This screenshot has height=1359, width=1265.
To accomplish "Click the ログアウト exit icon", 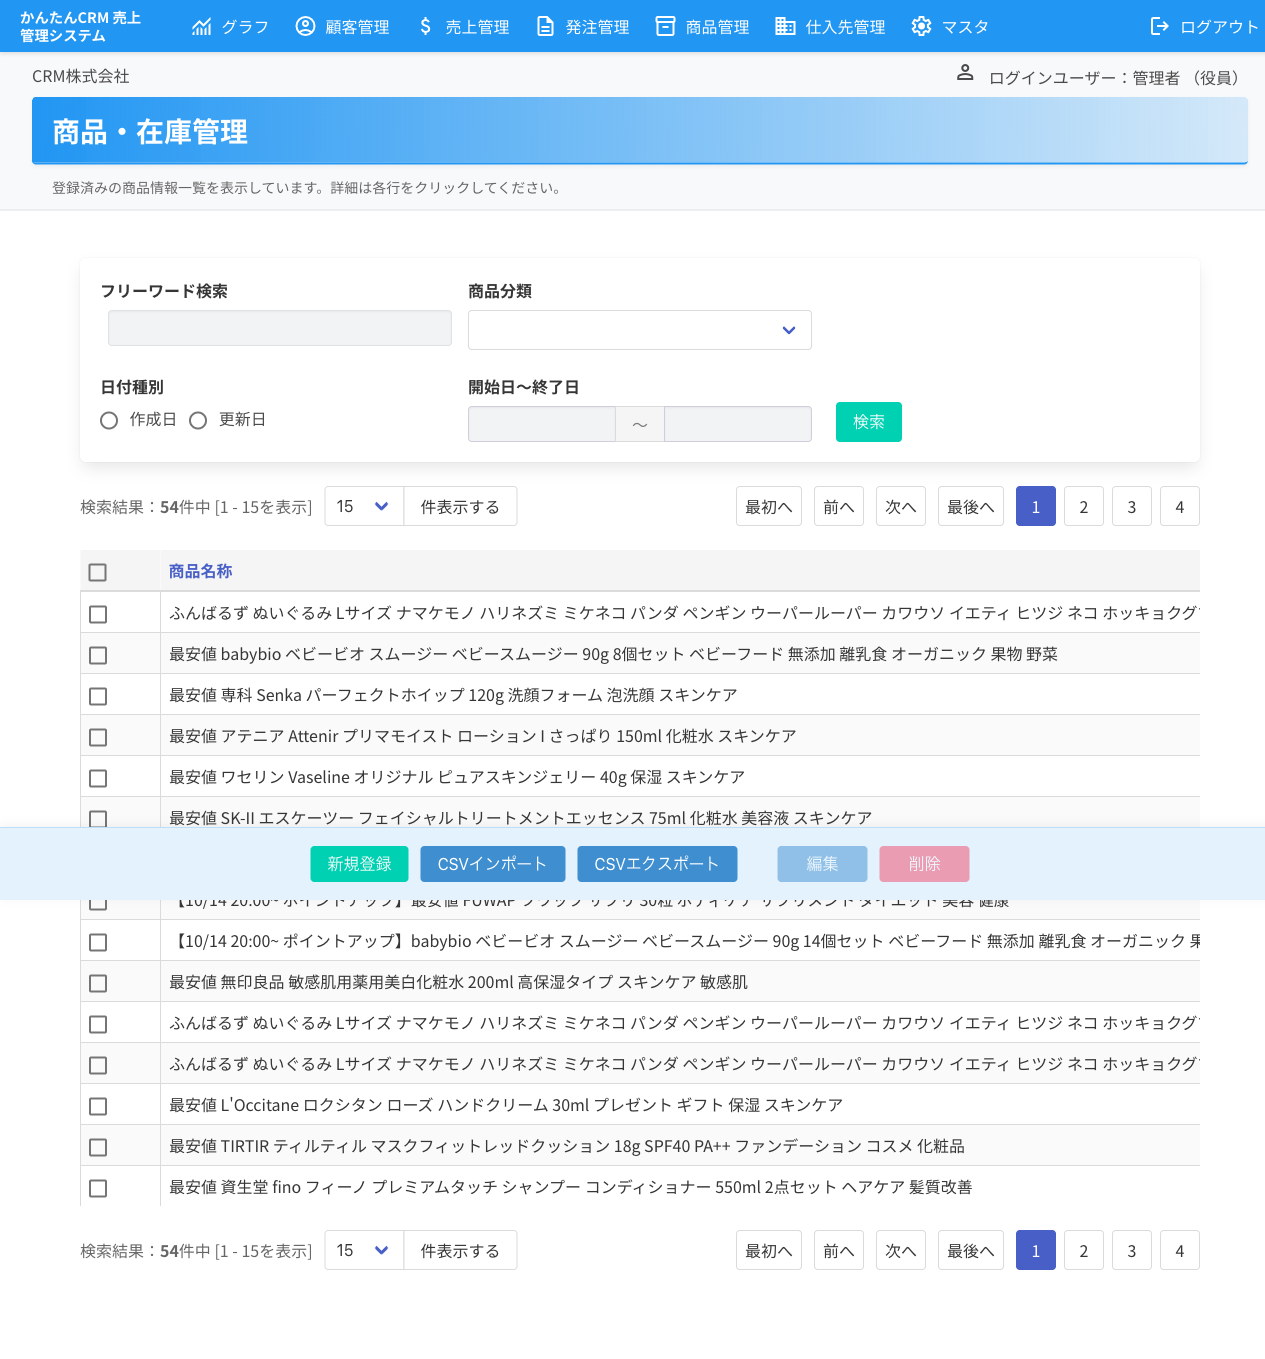I will coord(1161,26).
